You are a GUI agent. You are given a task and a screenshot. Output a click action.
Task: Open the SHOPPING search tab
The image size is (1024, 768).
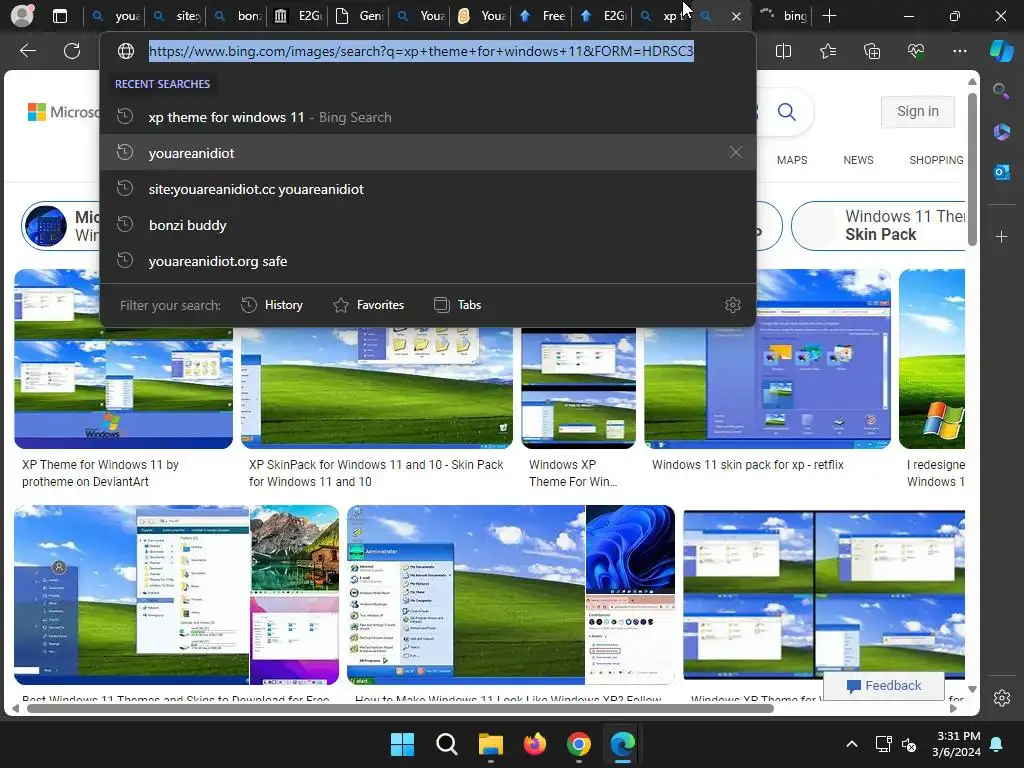936,160
